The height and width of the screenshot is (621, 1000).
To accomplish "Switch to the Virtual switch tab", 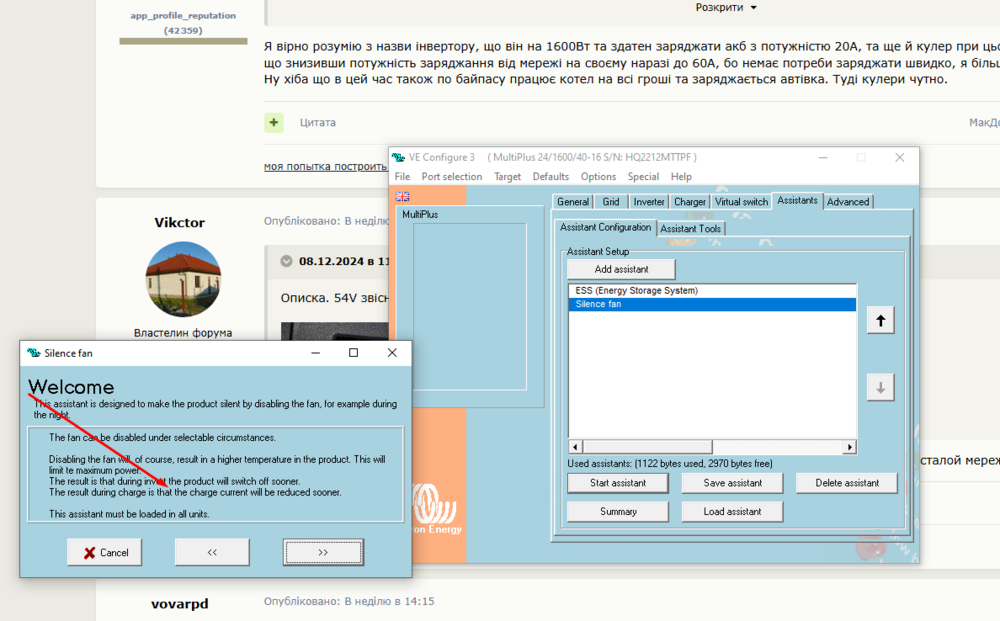I will tap(741, 201).
